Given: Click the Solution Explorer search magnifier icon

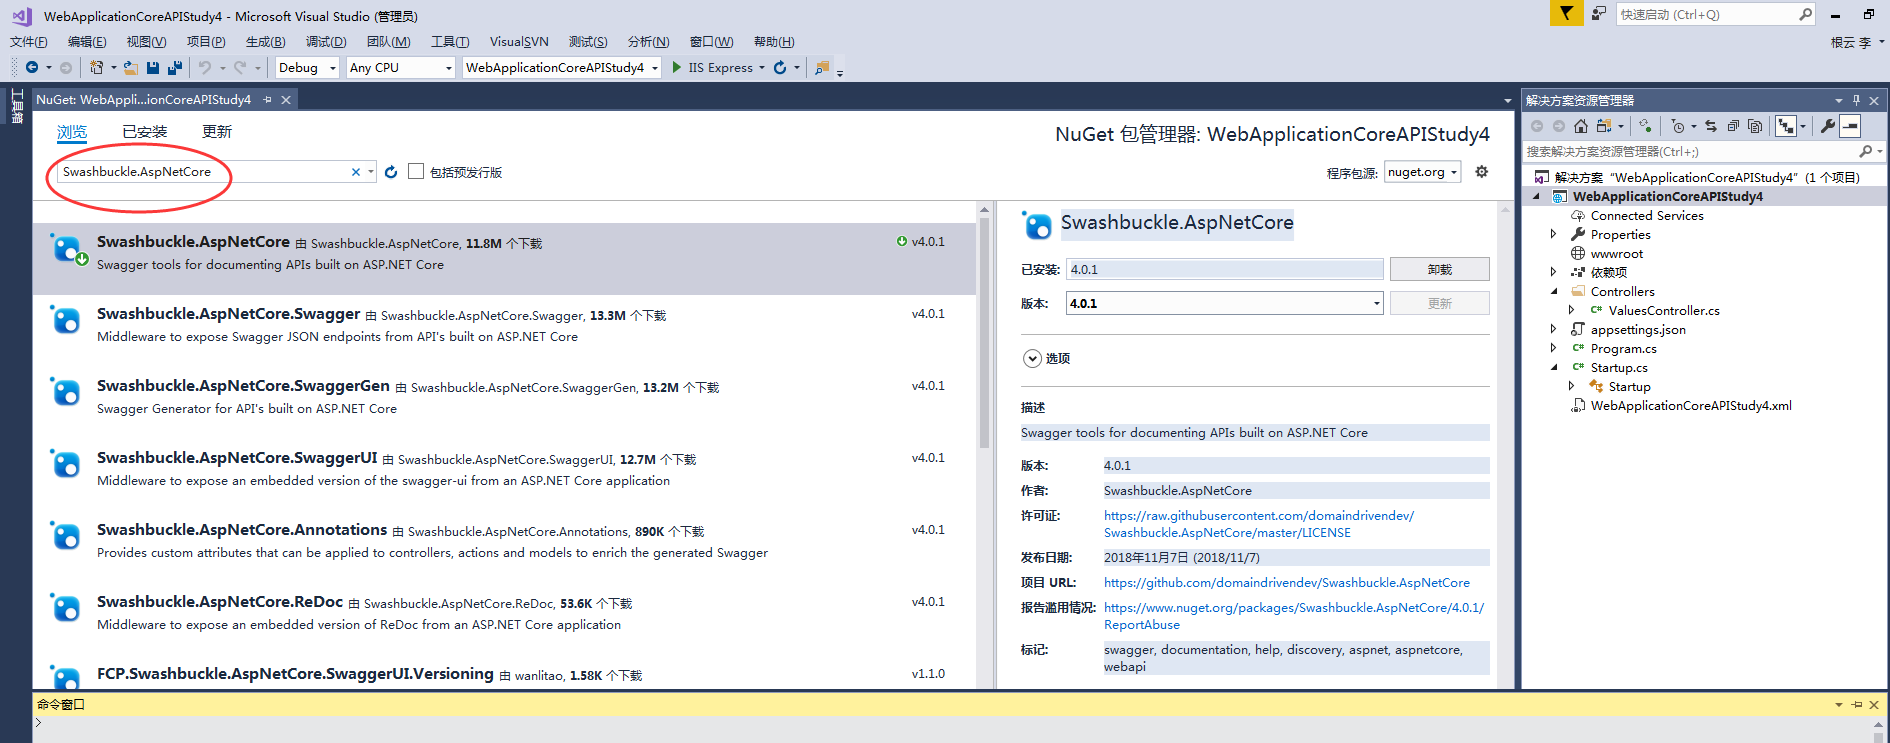Looking at the screenshot, I should tap(1865, 151).
